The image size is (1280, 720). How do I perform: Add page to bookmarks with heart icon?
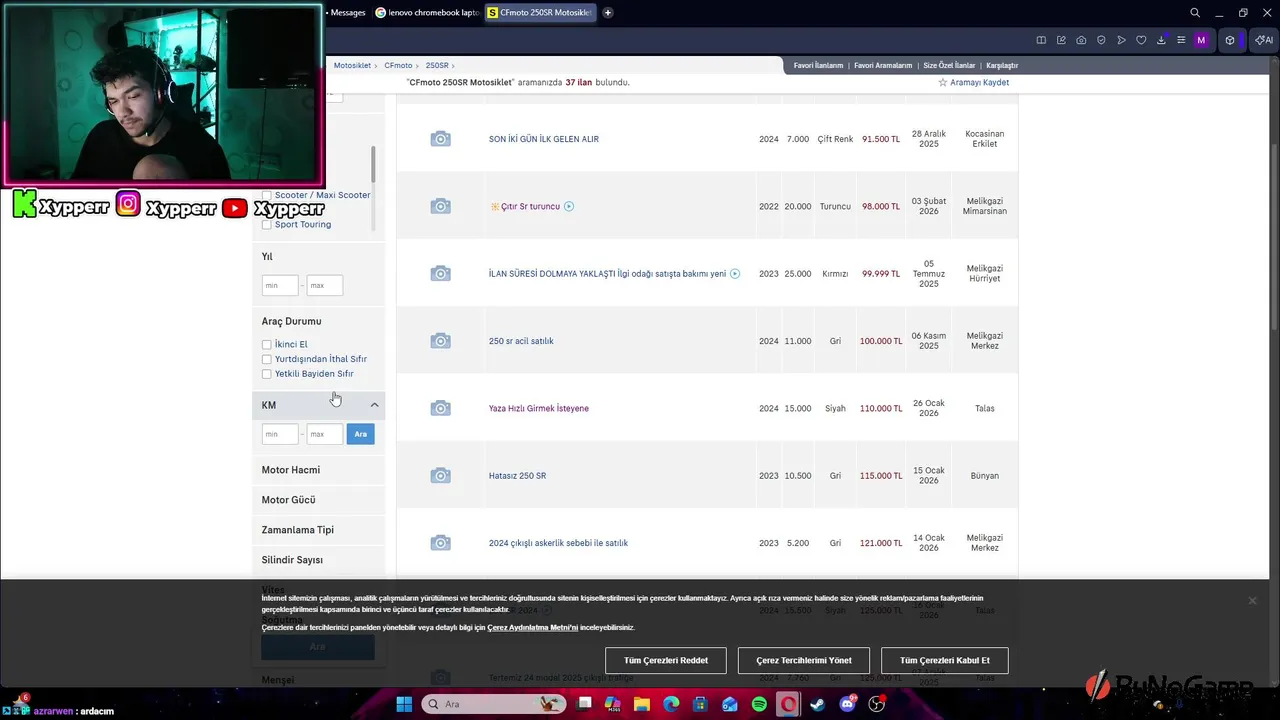[x=1141, y=40]
